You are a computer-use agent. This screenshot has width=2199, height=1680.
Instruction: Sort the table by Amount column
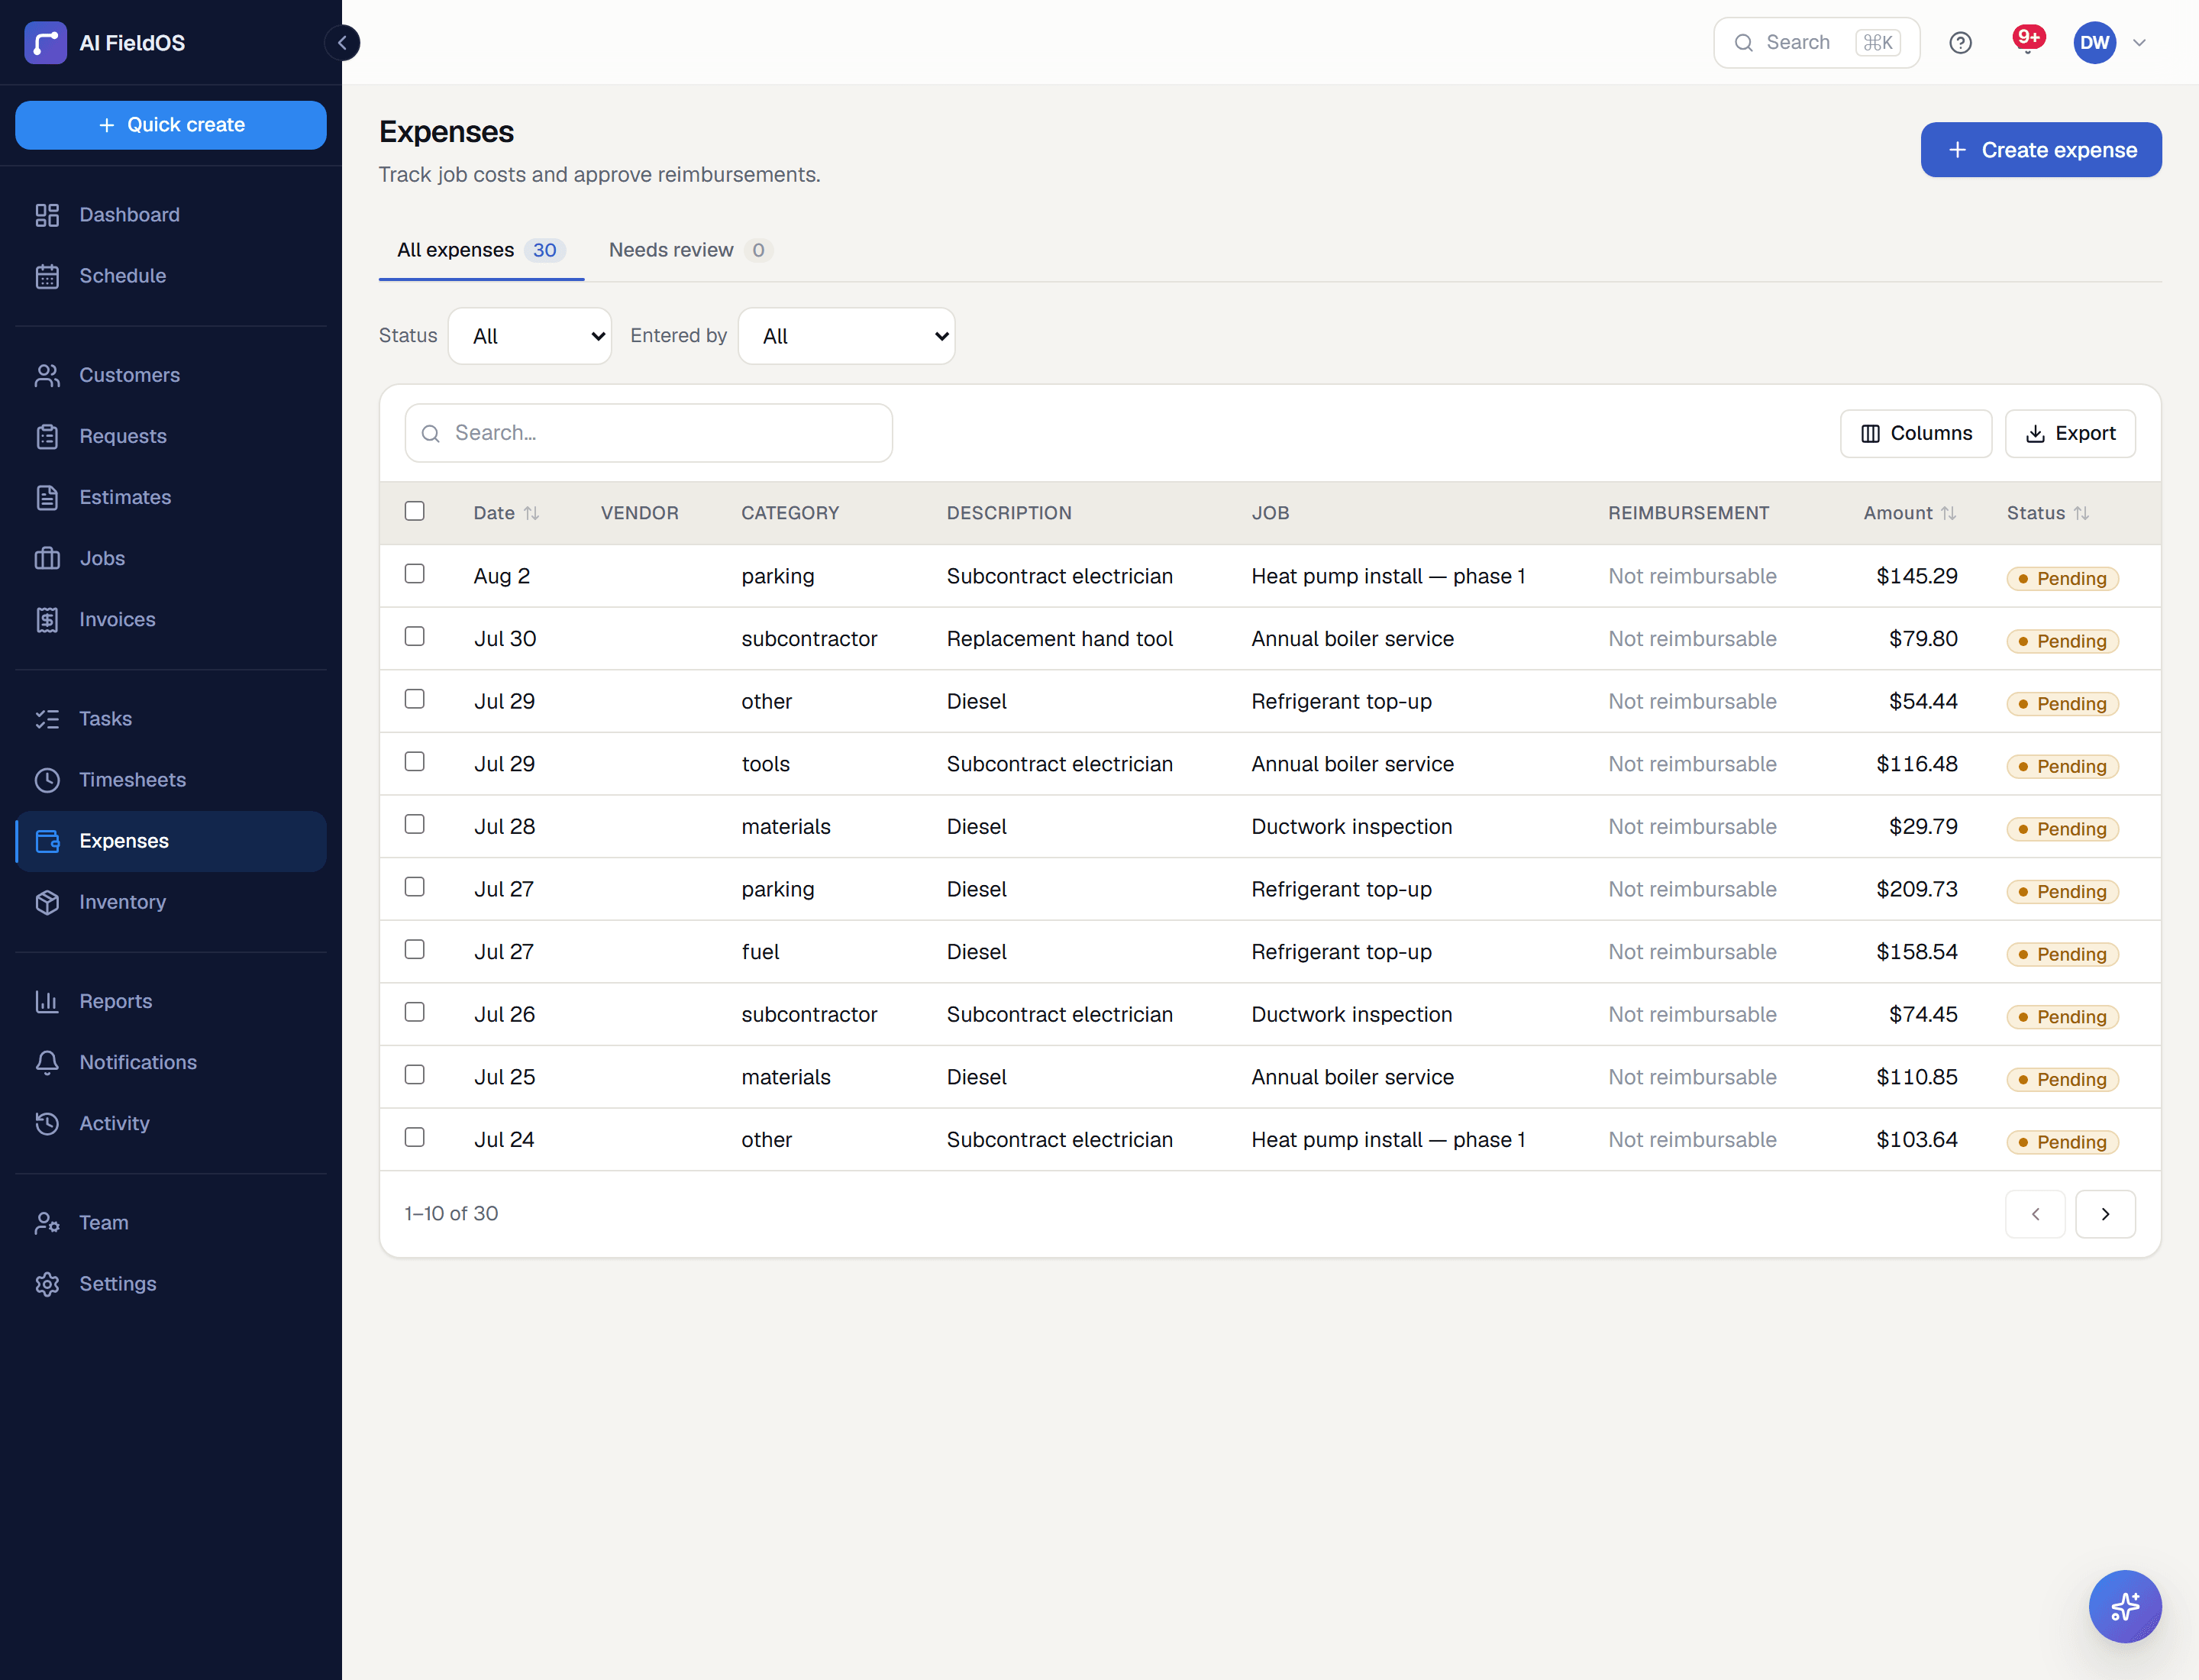tap(1909, 513)
